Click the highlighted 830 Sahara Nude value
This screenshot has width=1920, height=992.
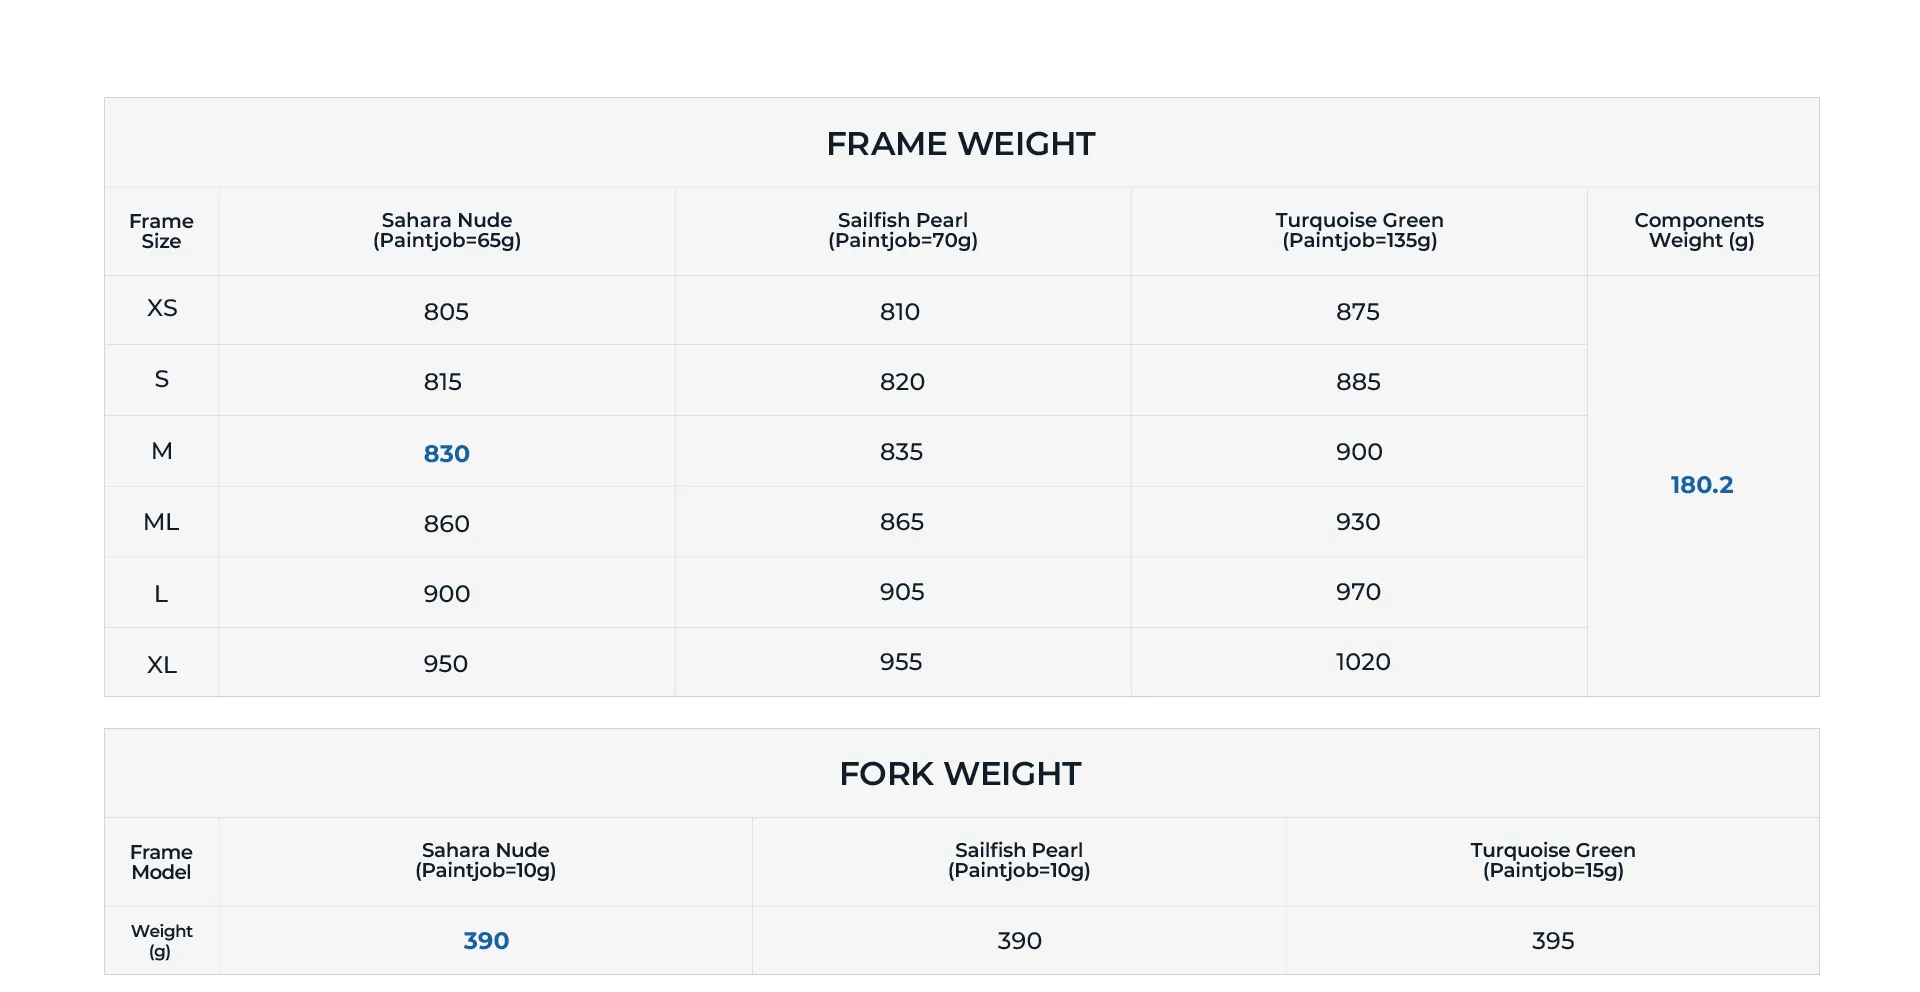coord(446,454)
